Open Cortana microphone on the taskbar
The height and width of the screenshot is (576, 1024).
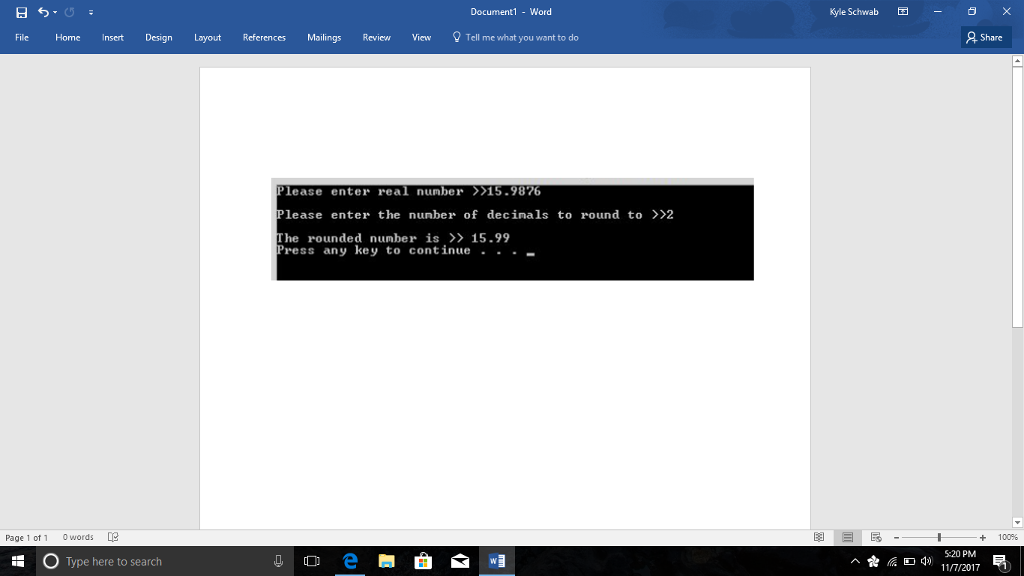click(x=276, y=561)
